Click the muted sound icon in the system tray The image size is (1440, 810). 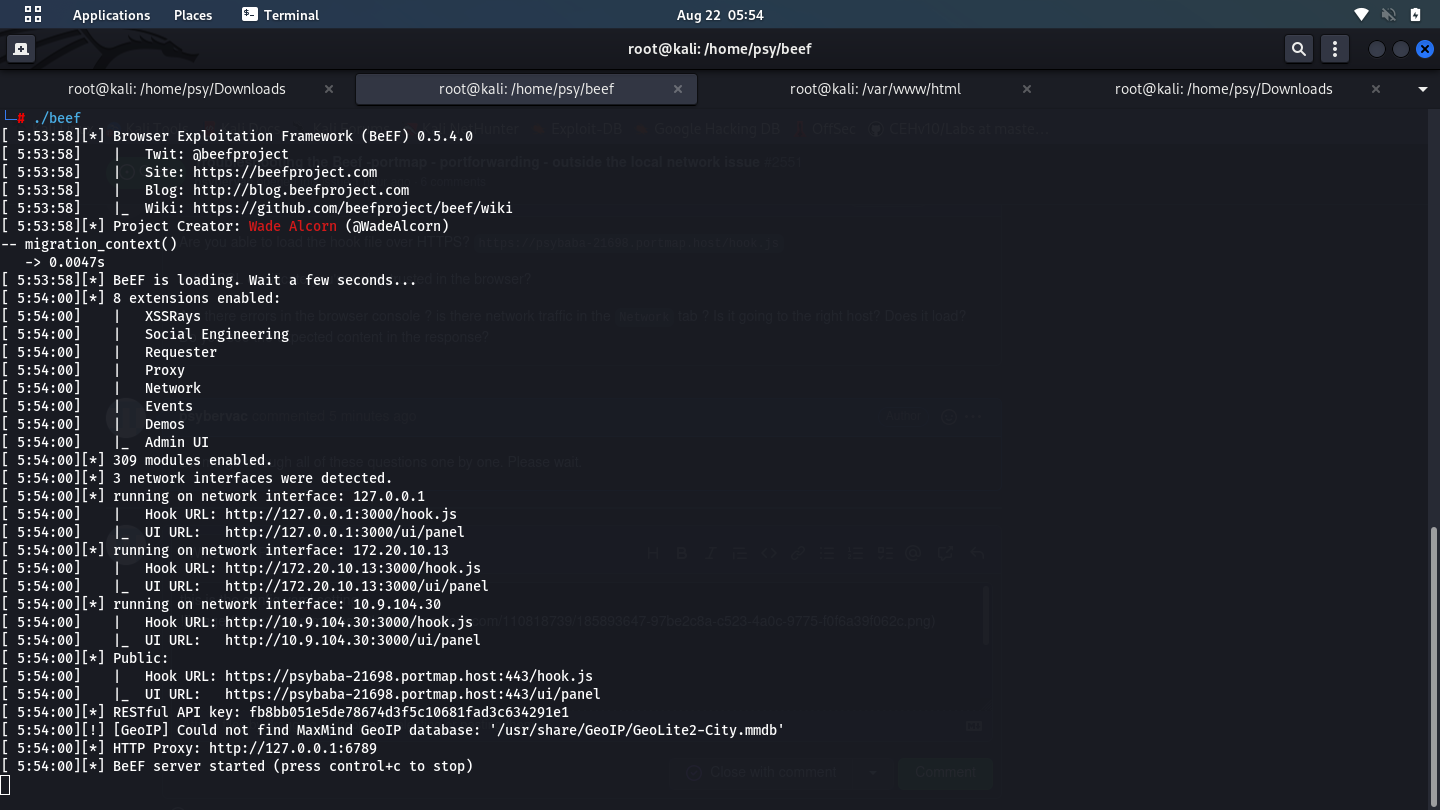click(x=1388, y=14)
